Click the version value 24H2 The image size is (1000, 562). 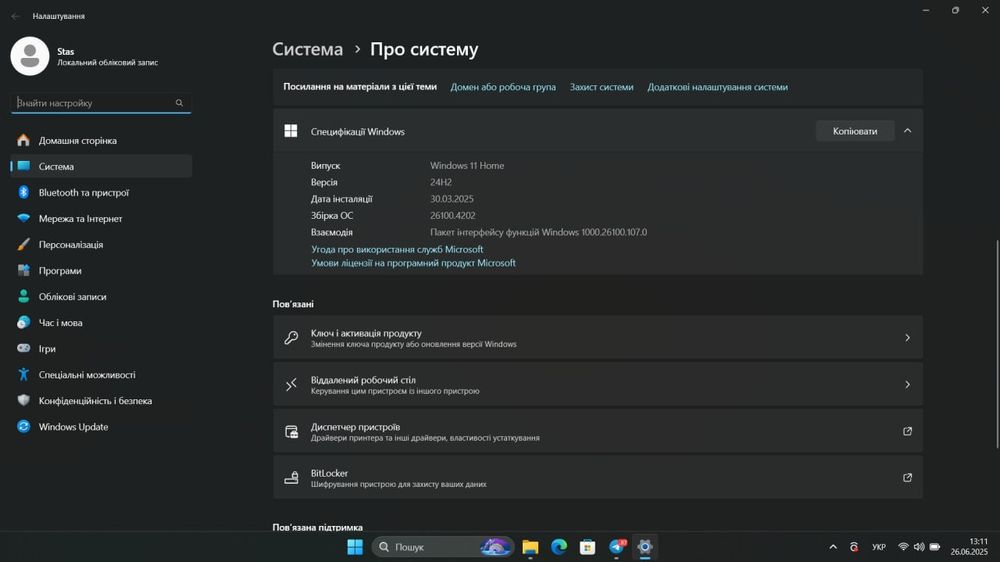tap(441, 182)
